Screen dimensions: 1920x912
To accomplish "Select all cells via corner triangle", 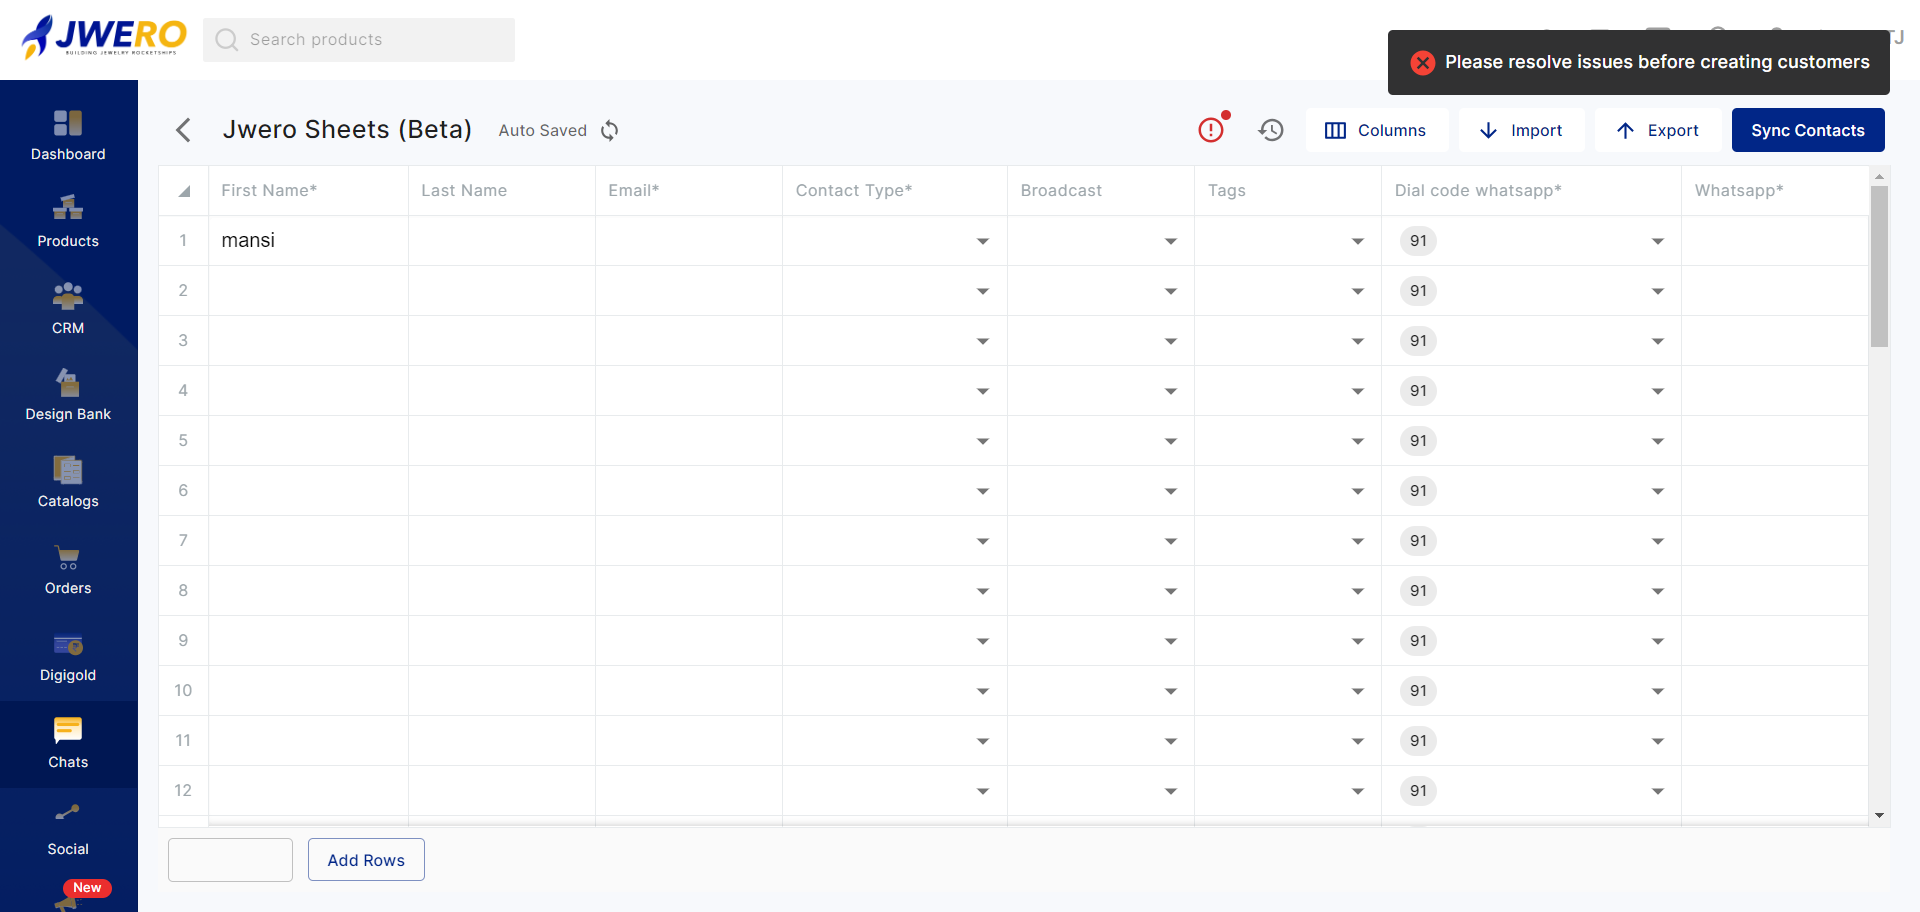I will pos(184,191).
